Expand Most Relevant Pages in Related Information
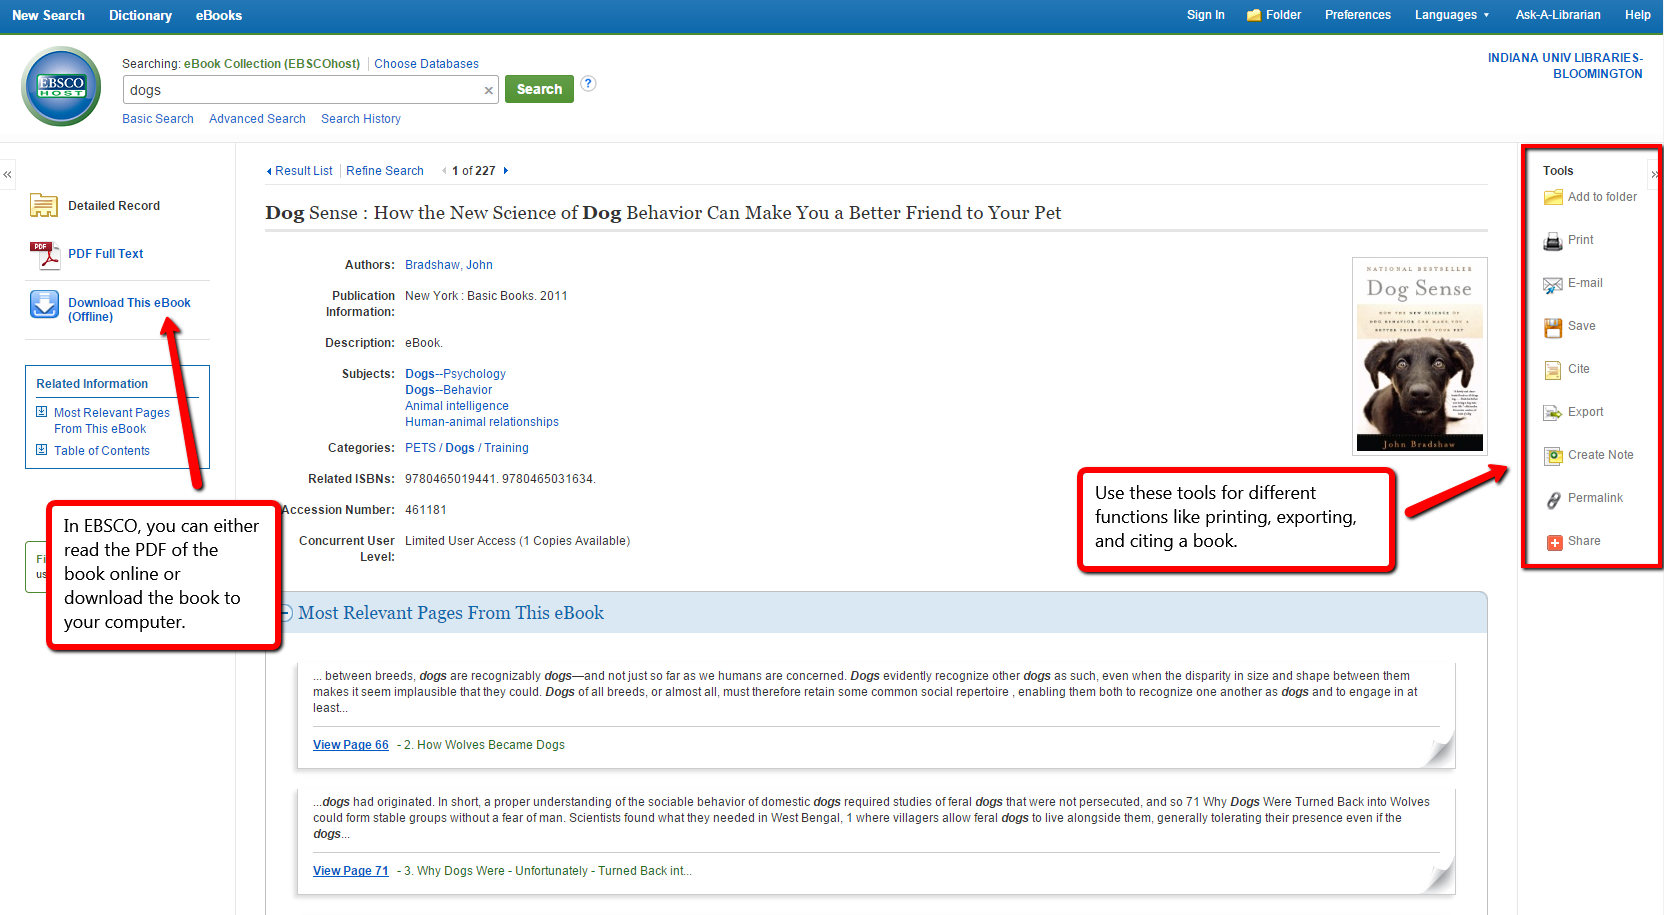The height and width of the screenshot is (915, 1664). coord(42,412)
